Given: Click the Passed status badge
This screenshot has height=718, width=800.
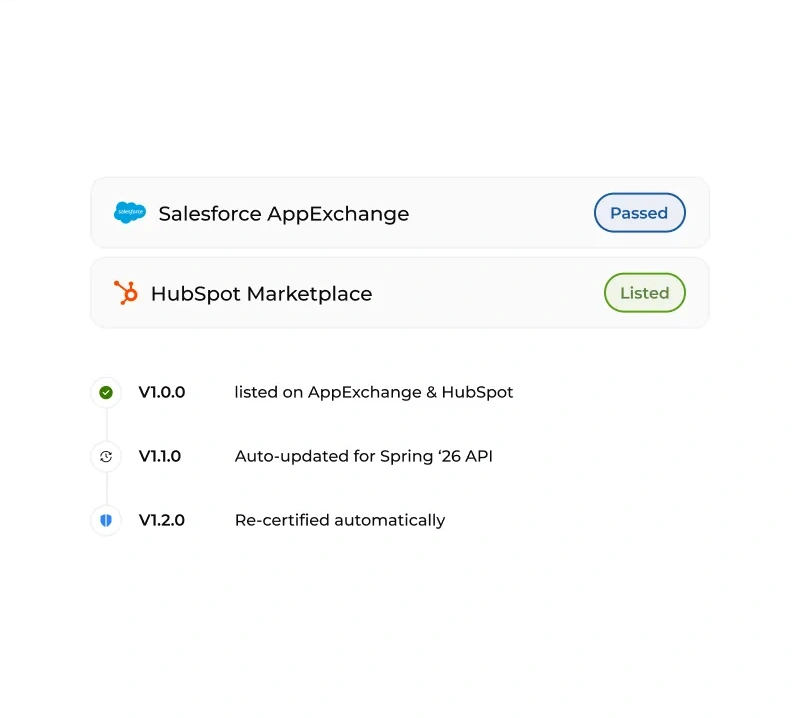Looking at the screenshot, I should [639, 212].
